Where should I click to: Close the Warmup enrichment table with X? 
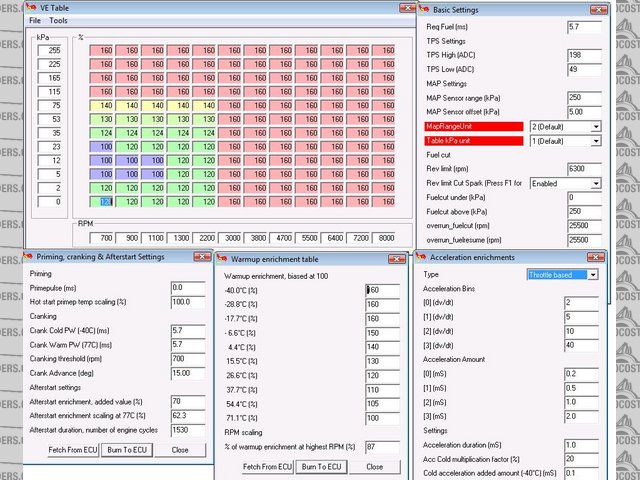pyautogui.click(x=401, y=258)
